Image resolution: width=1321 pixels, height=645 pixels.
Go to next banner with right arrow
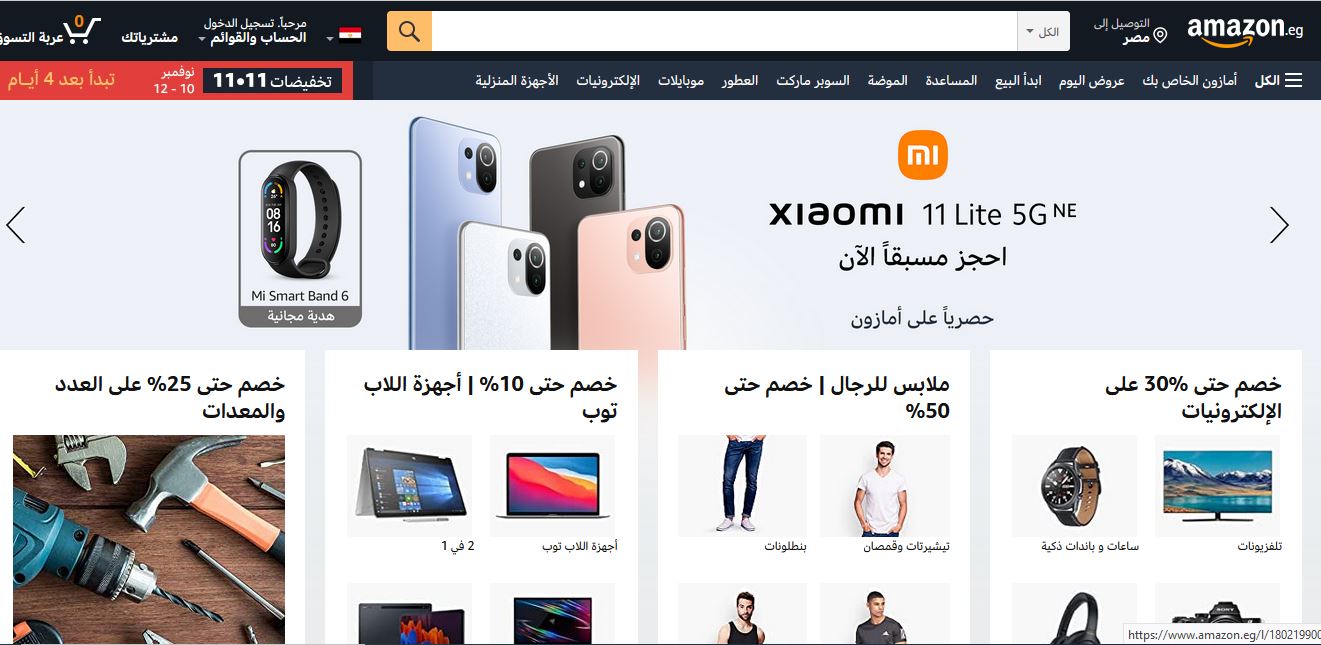click(x=1279, y=225)
